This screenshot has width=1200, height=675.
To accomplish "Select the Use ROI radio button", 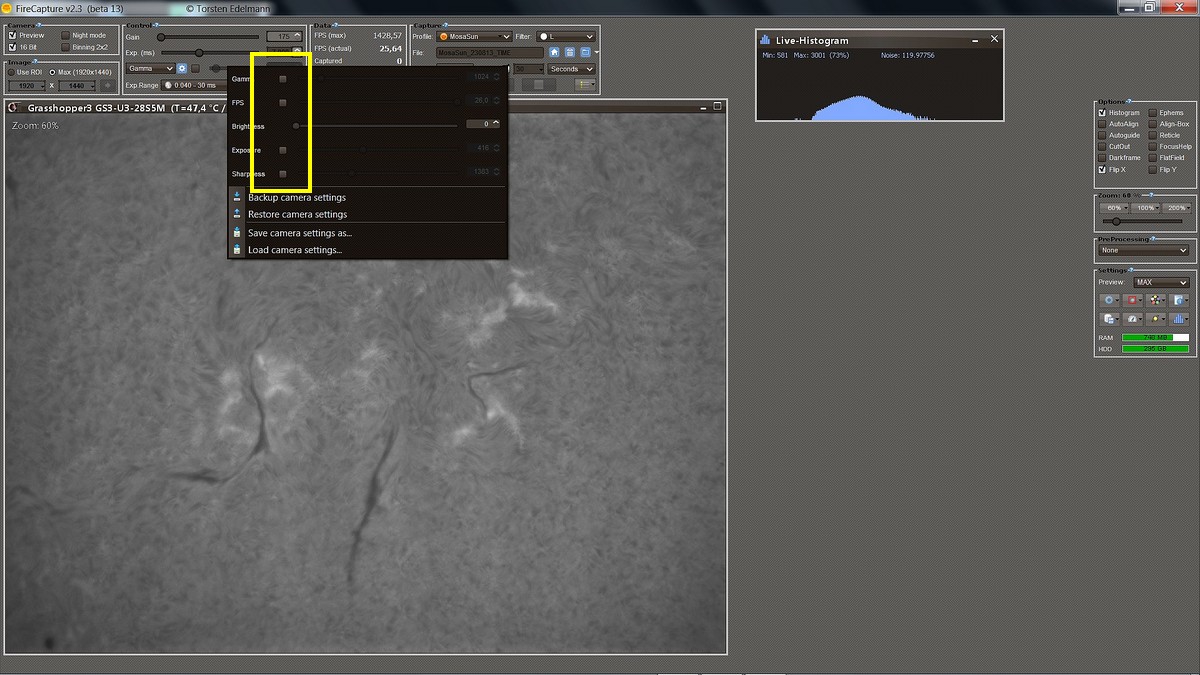I will click(x=11, y=72).
